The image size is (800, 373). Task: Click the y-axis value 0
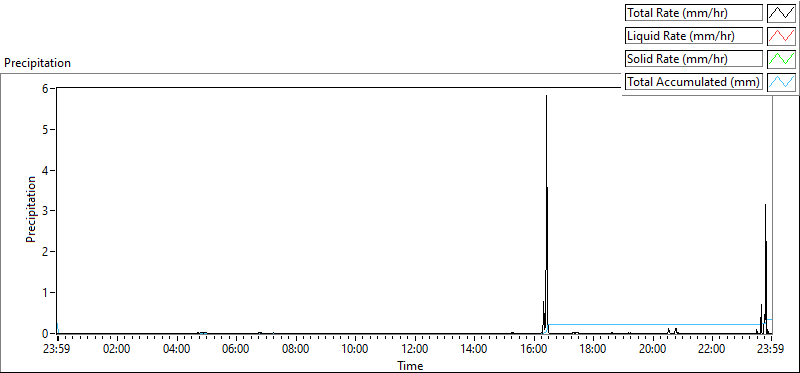(x=45, y=333)
